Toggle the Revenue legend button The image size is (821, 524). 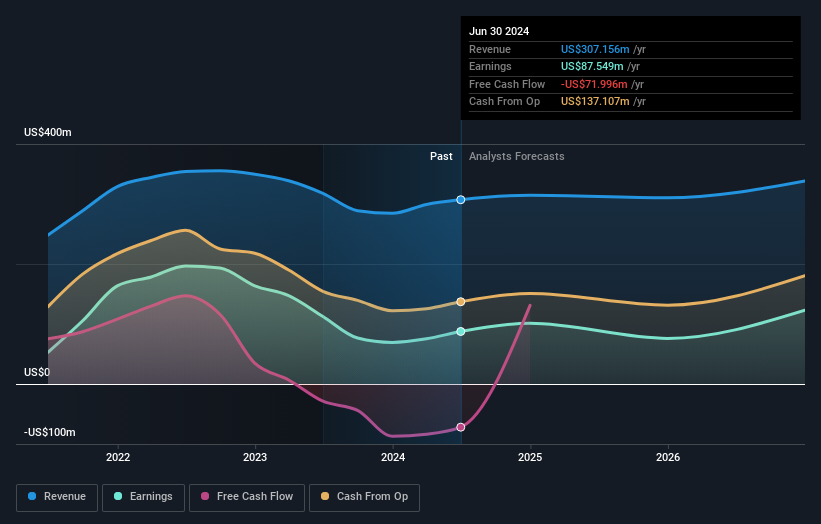pyautogui.click(x=57, y=497)
